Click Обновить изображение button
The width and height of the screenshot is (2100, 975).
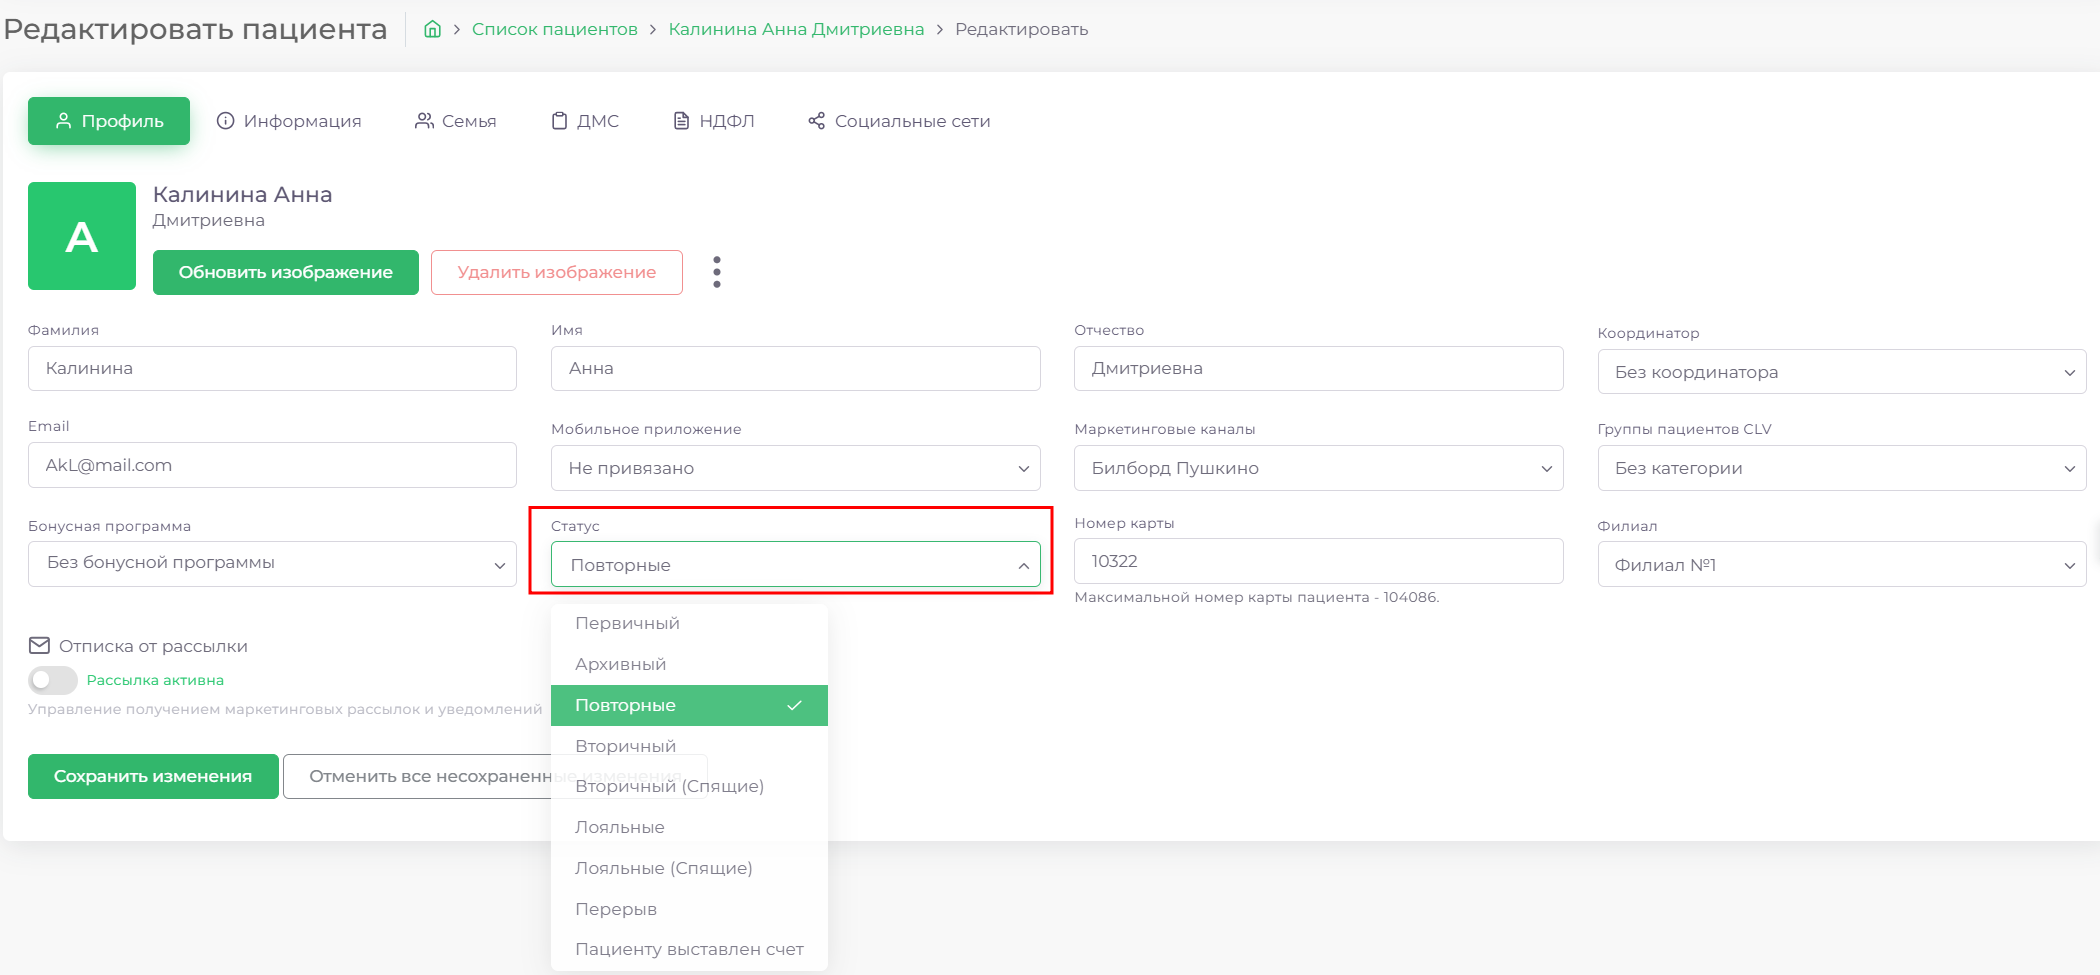tap(286, 272)
